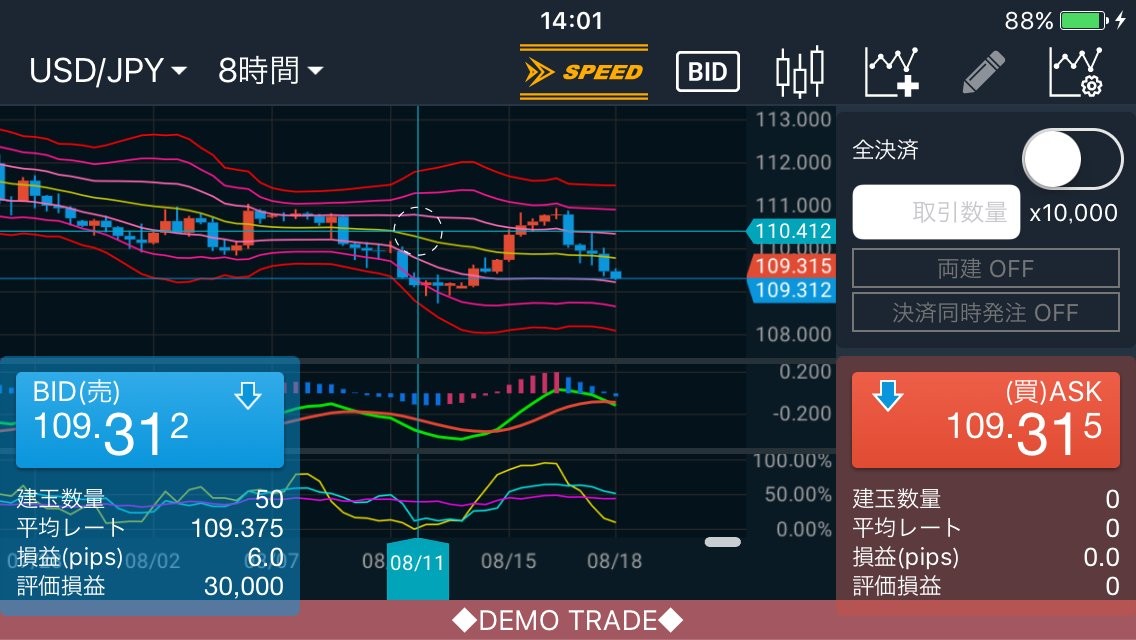Tap the blue arrow on ASK panel
Viewport: 1136px width, 640px height.
pyautogui.click(x=887, y=396)
